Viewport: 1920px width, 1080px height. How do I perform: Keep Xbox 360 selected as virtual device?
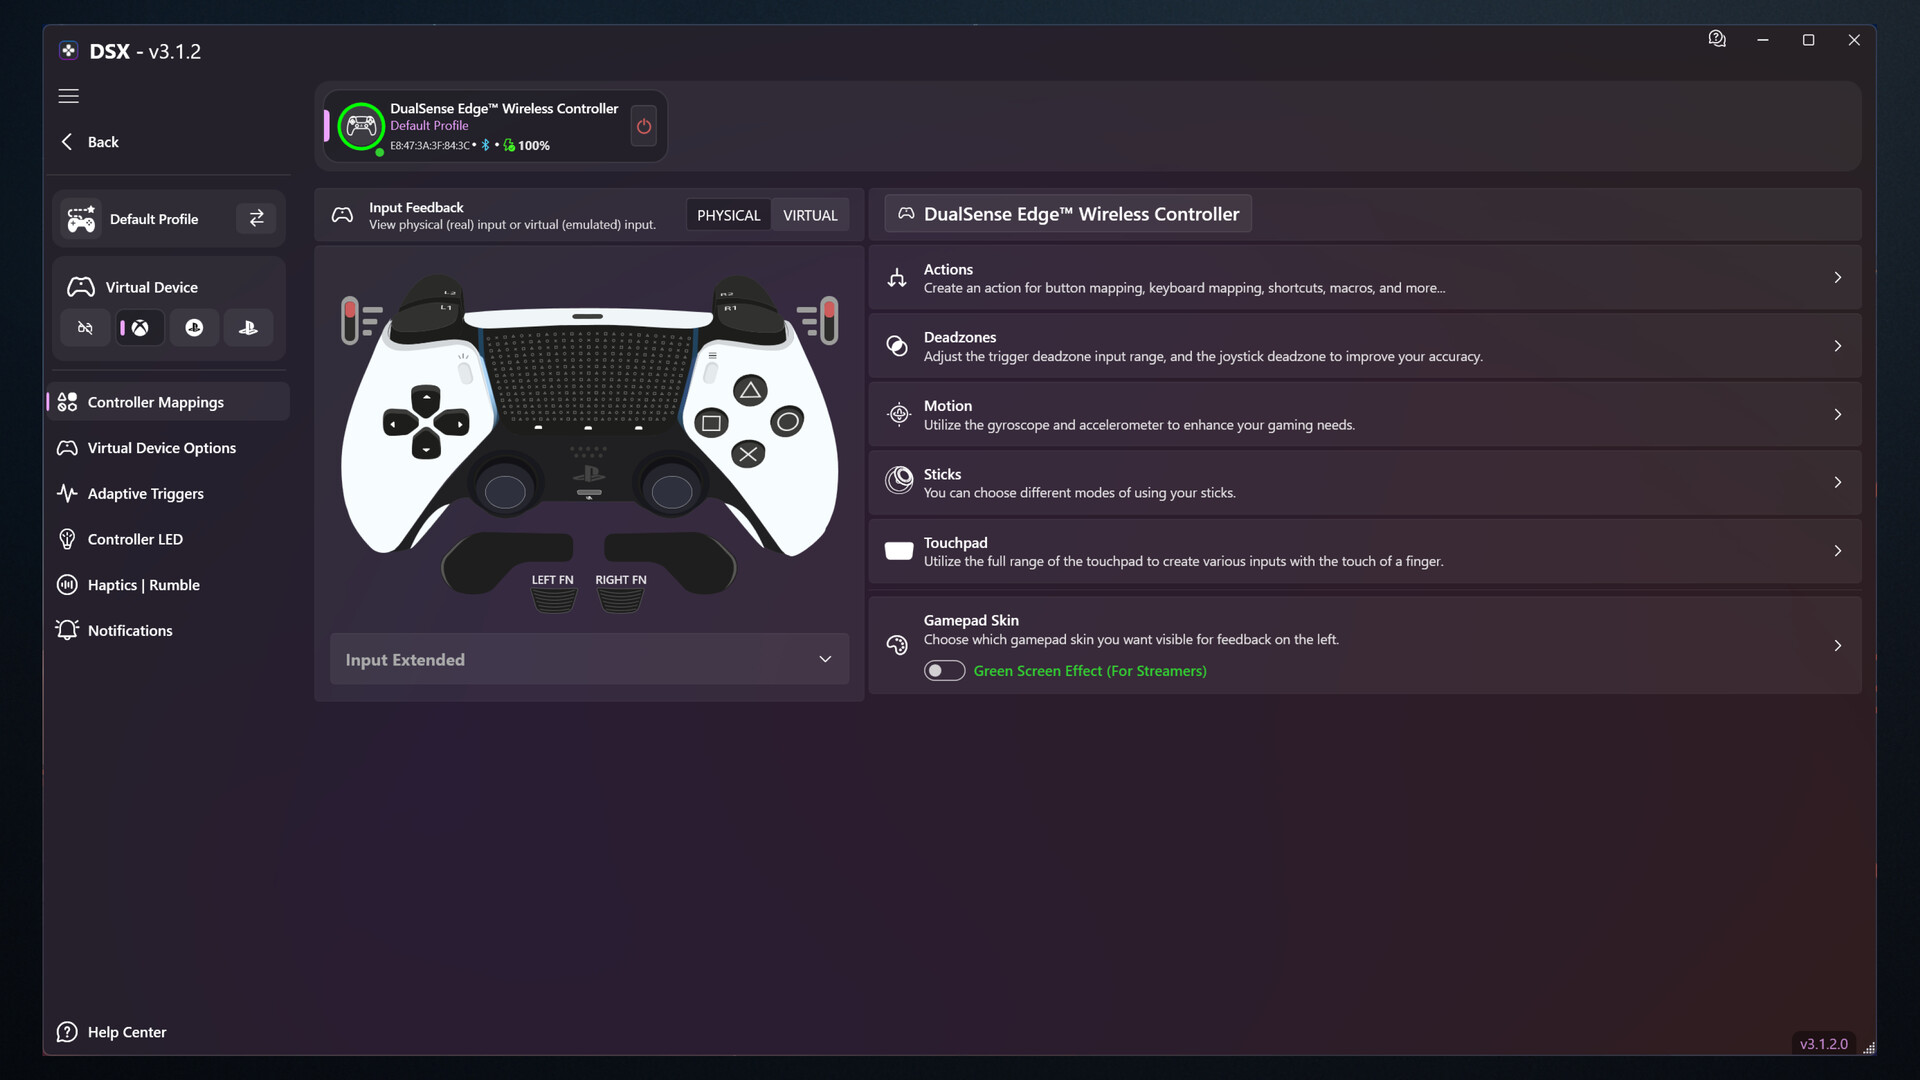coord(139,327)
